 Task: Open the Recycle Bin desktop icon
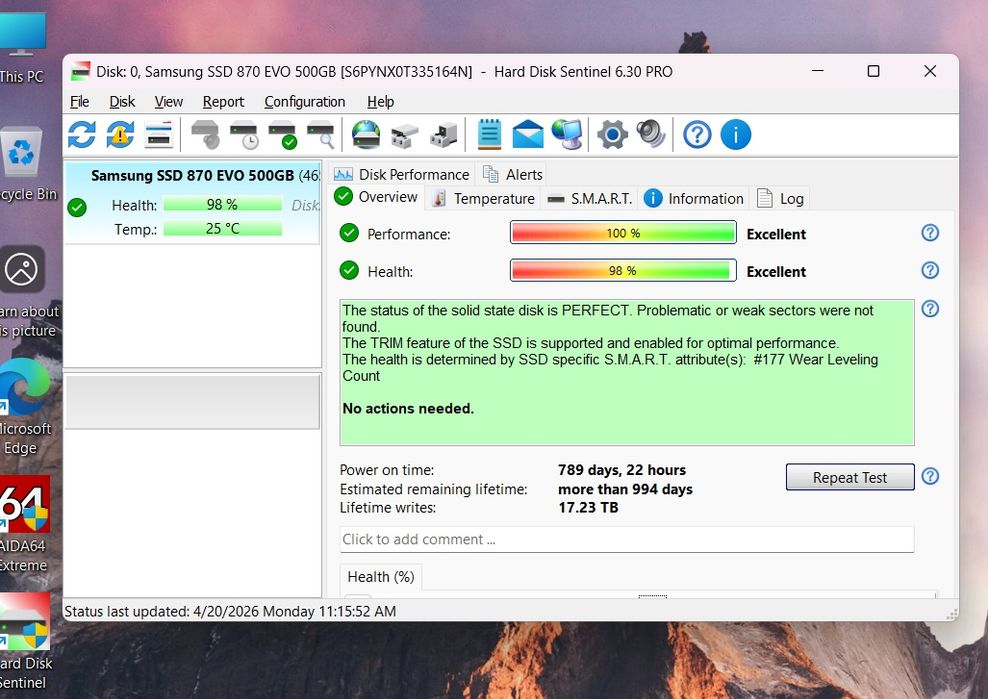(x=24, y=164)
